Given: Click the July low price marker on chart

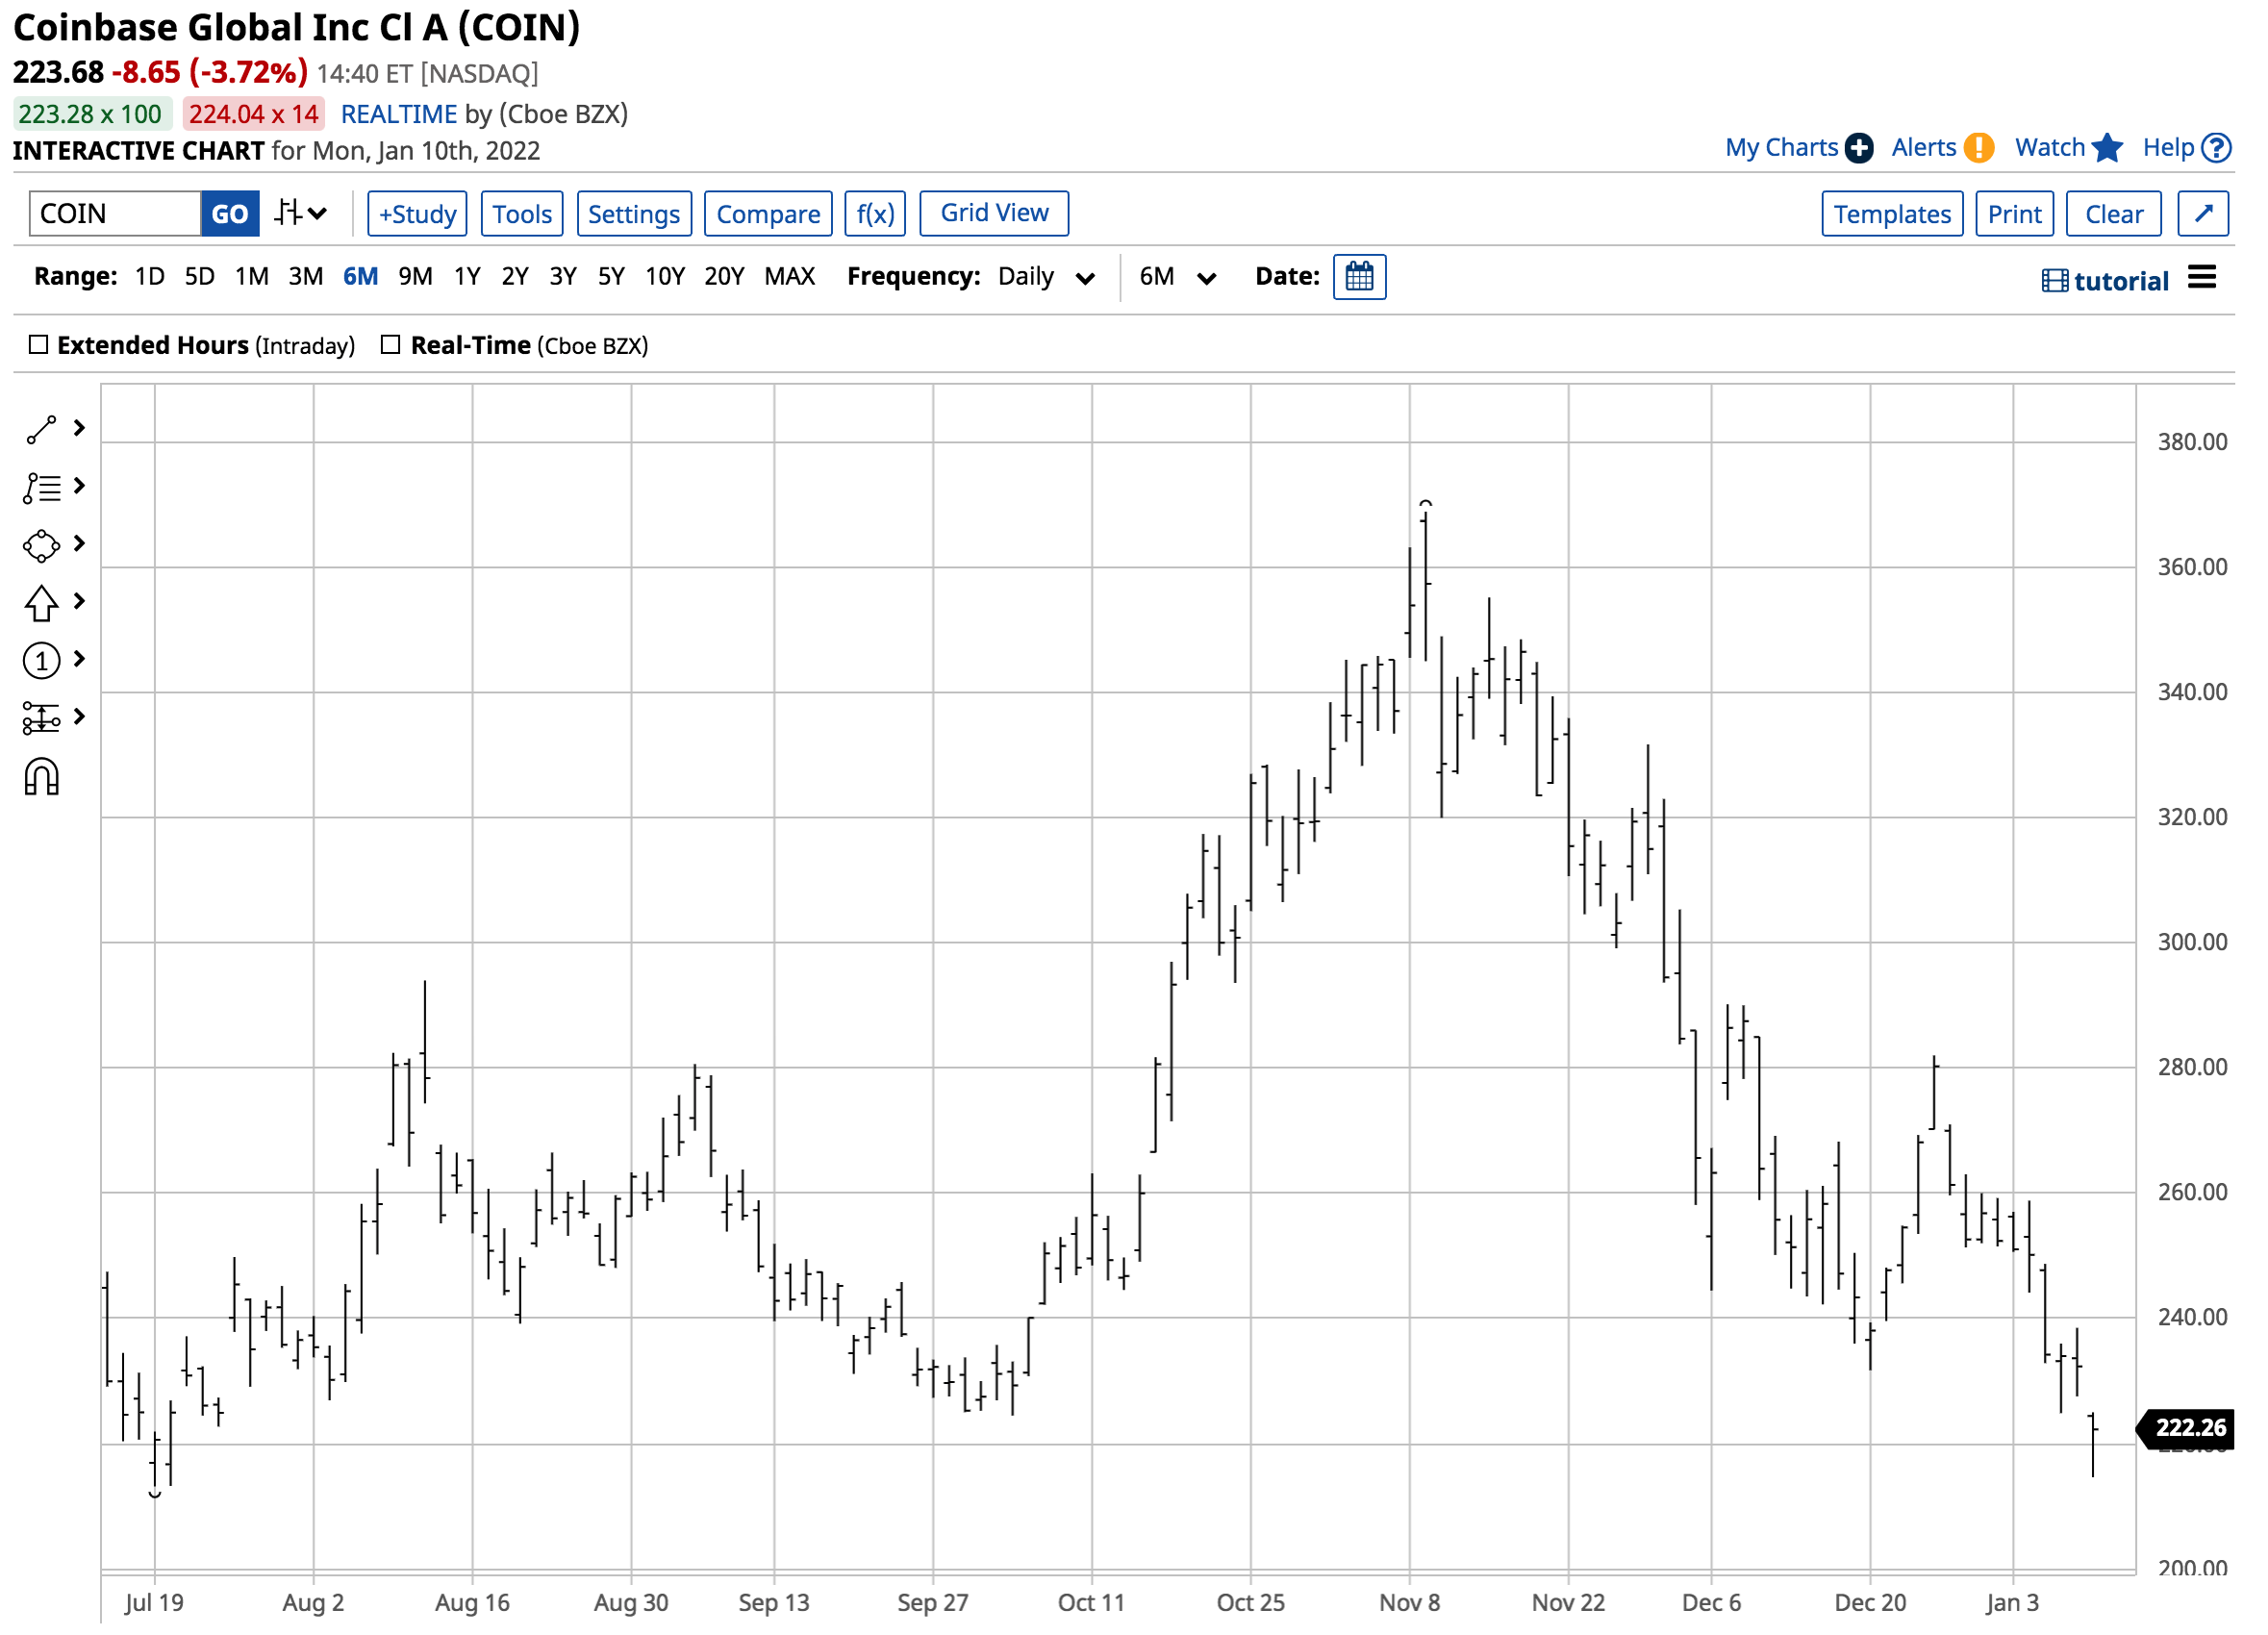Looking at the screenshot, I should tap(155, 1495).
